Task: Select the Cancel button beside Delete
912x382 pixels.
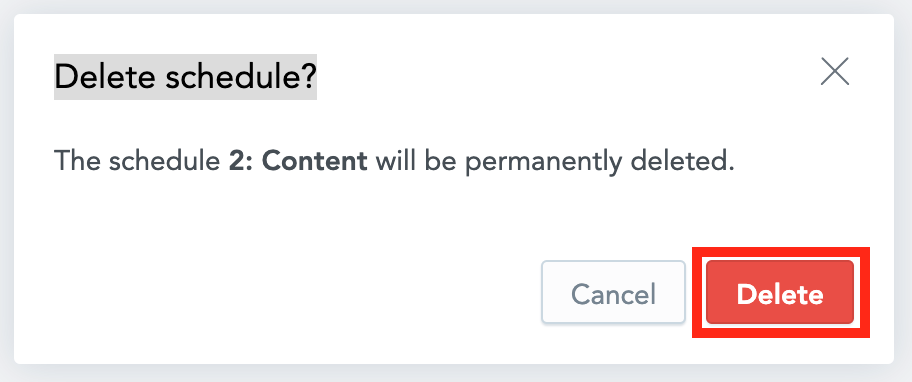Action: coord(614,292)
